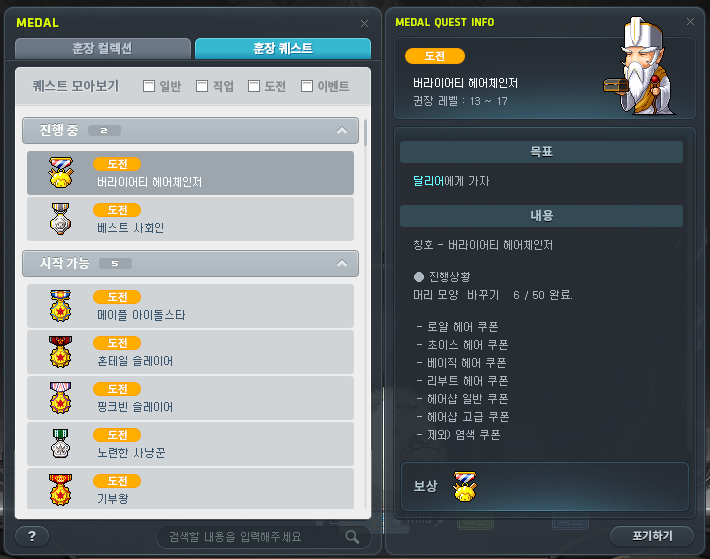
Task: Click the 혼테일 슬레이어 medal icon
Action: [x=61, y=352]
